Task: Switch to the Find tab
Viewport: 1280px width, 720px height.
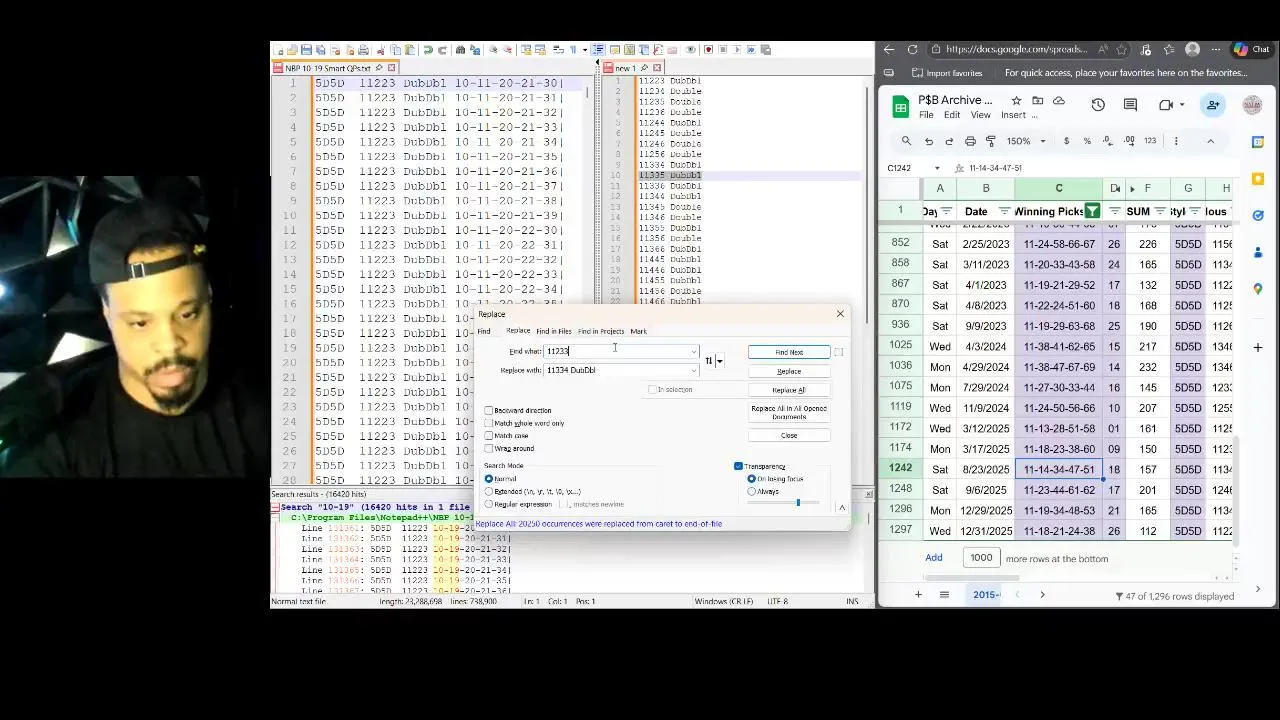Action: (x=484, y=331)
